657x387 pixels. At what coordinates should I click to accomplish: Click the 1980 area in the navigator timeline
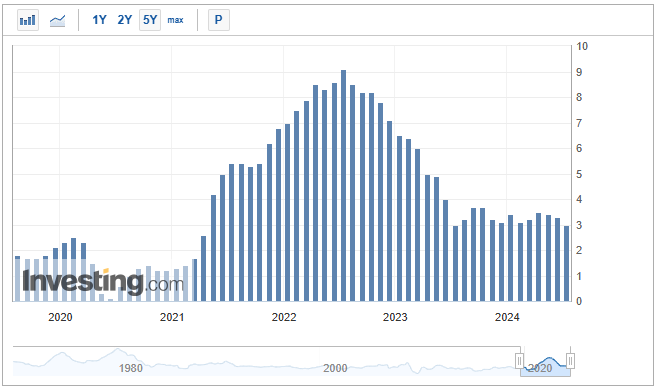(x=131, y=368)
